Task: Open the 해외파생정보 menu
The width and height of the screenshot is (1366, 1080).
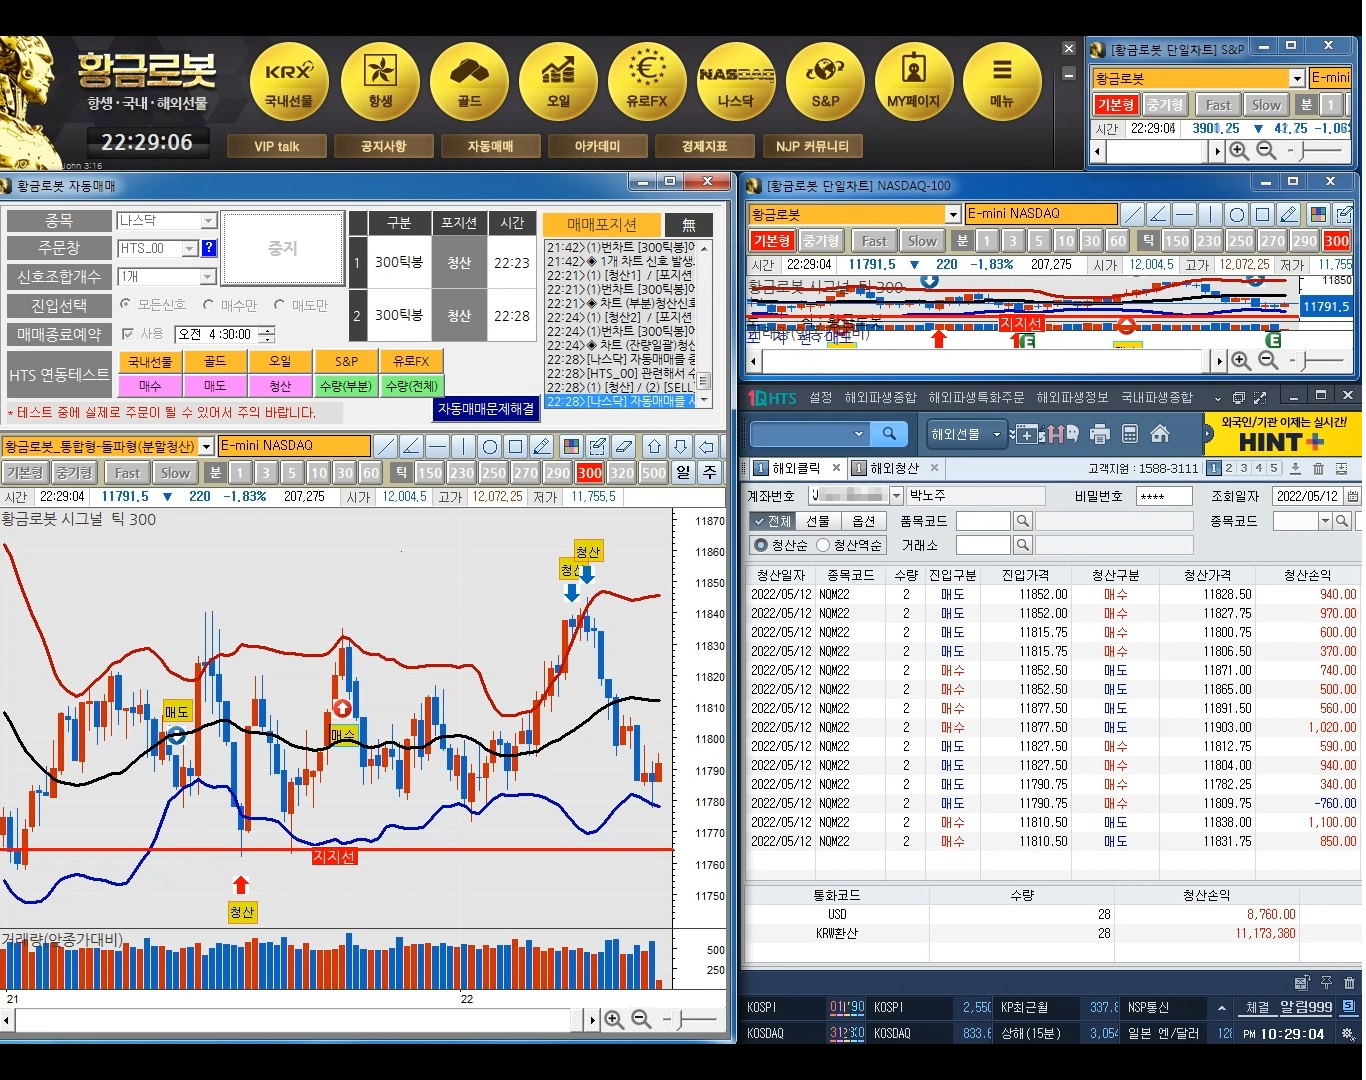Action: coord(1072,397)
